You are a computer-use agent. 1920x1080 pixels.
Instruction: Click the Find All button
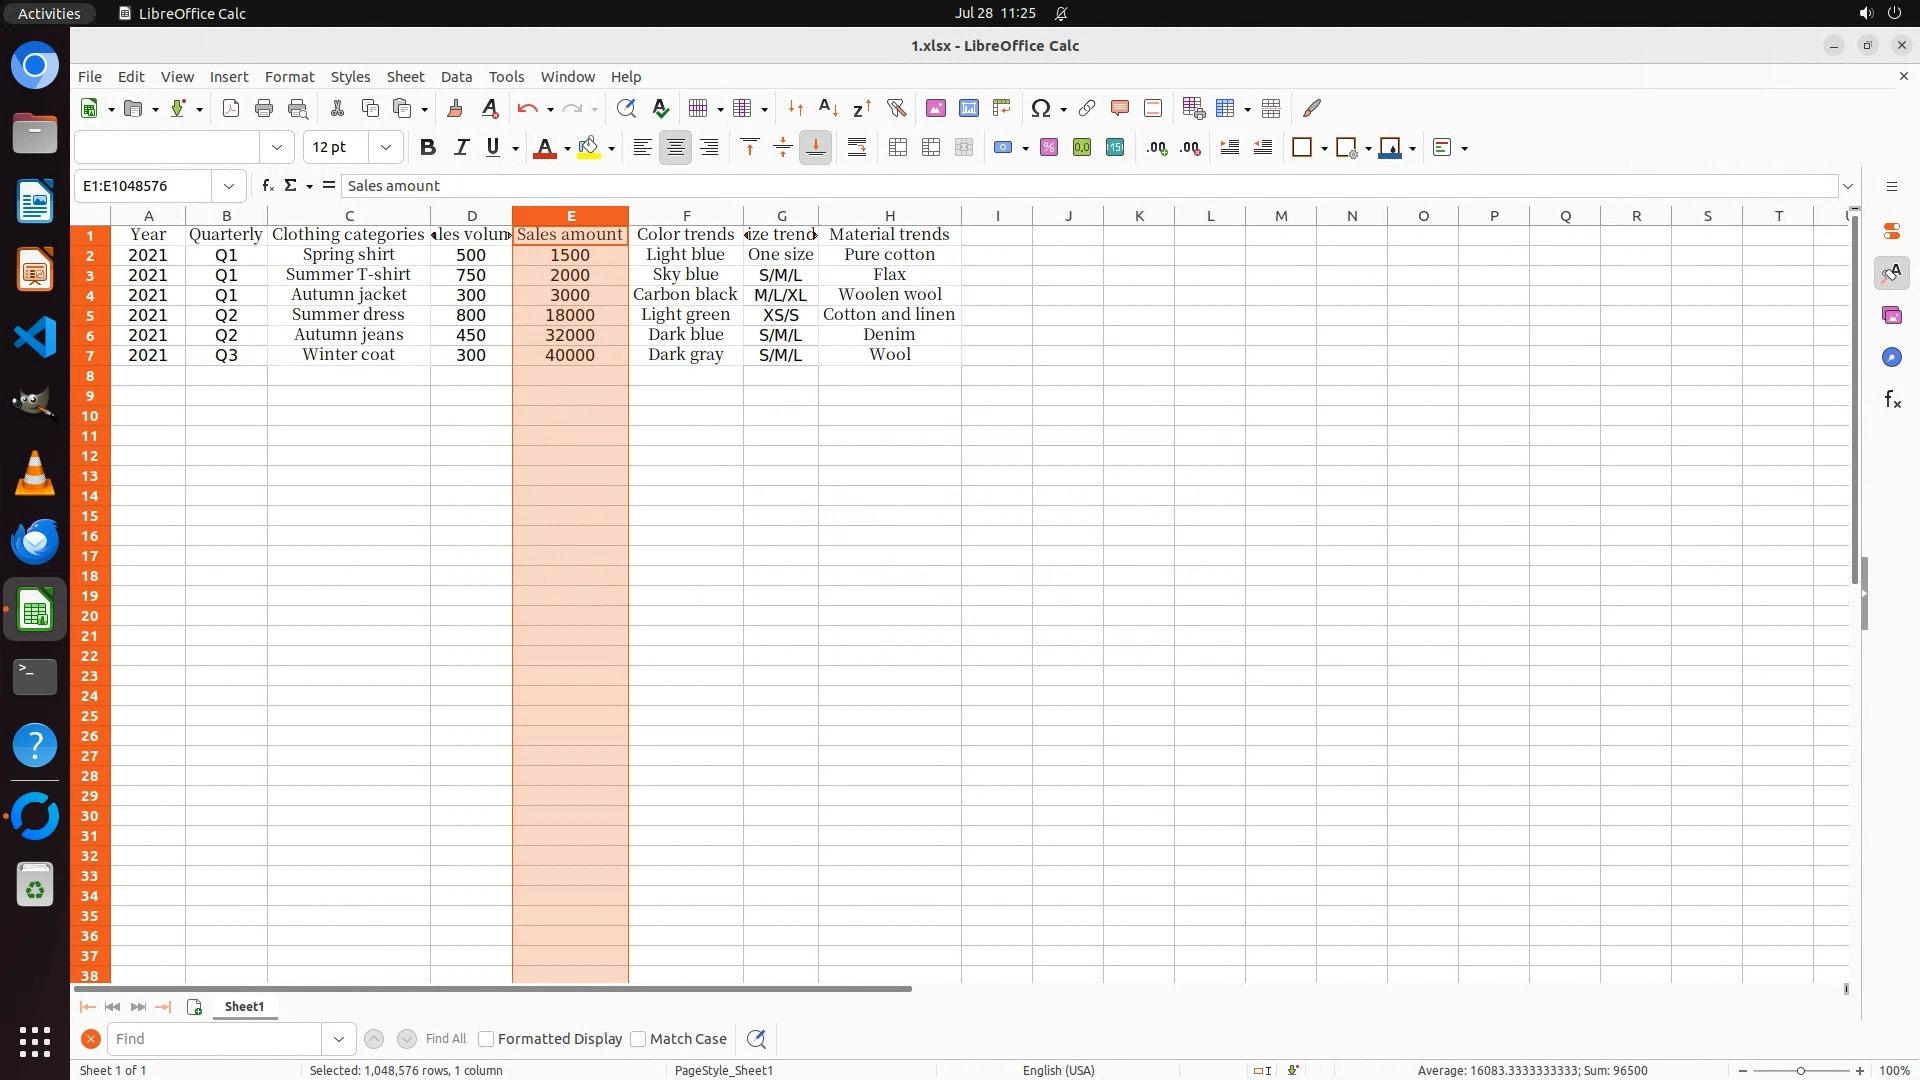[445, 1039]
